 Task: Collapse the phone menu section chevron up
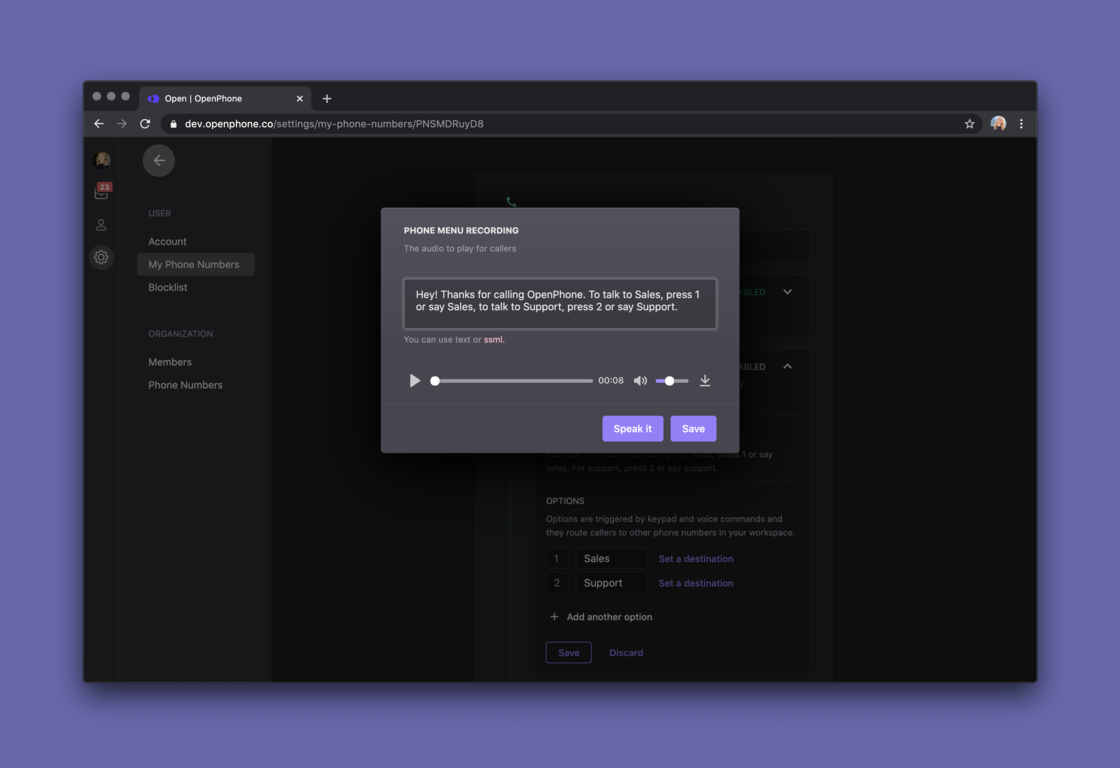(x=787, y=366)
